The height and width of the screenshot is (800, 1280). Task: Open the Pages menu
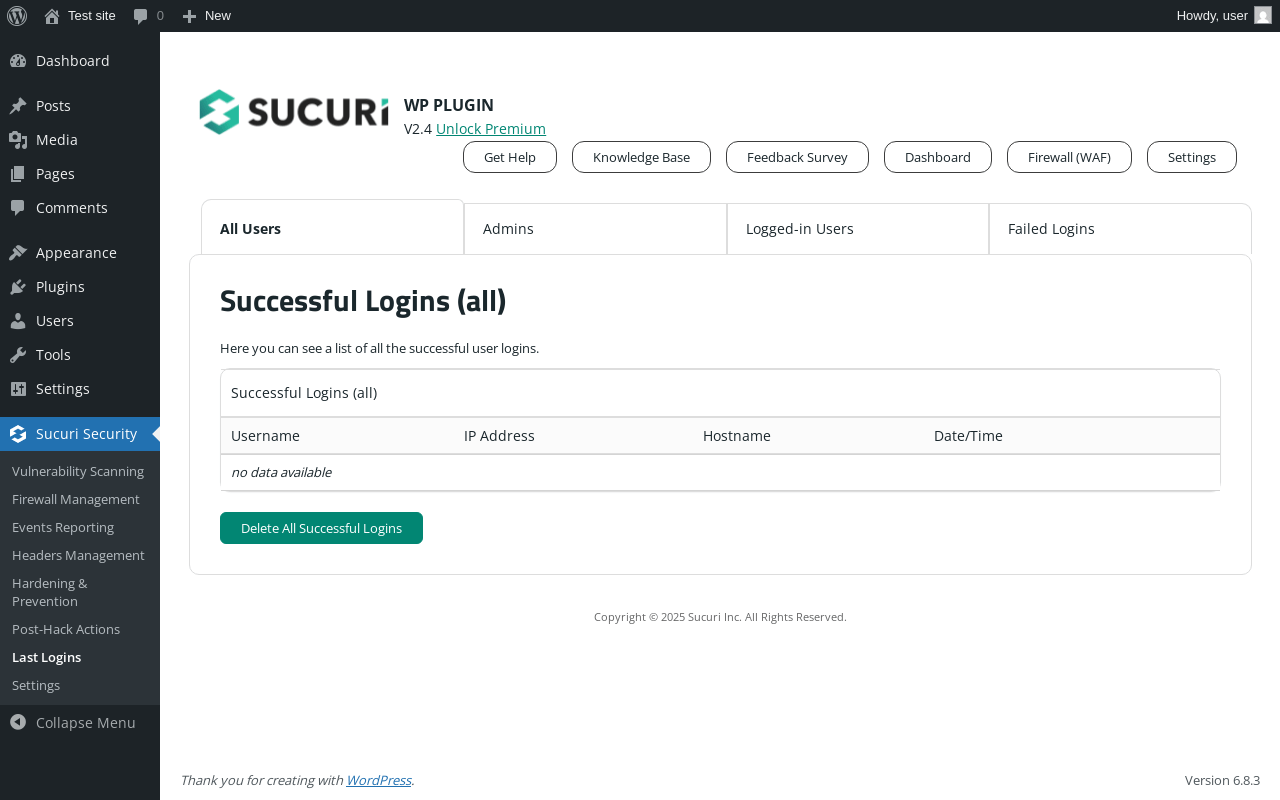(x=80, y=174)
